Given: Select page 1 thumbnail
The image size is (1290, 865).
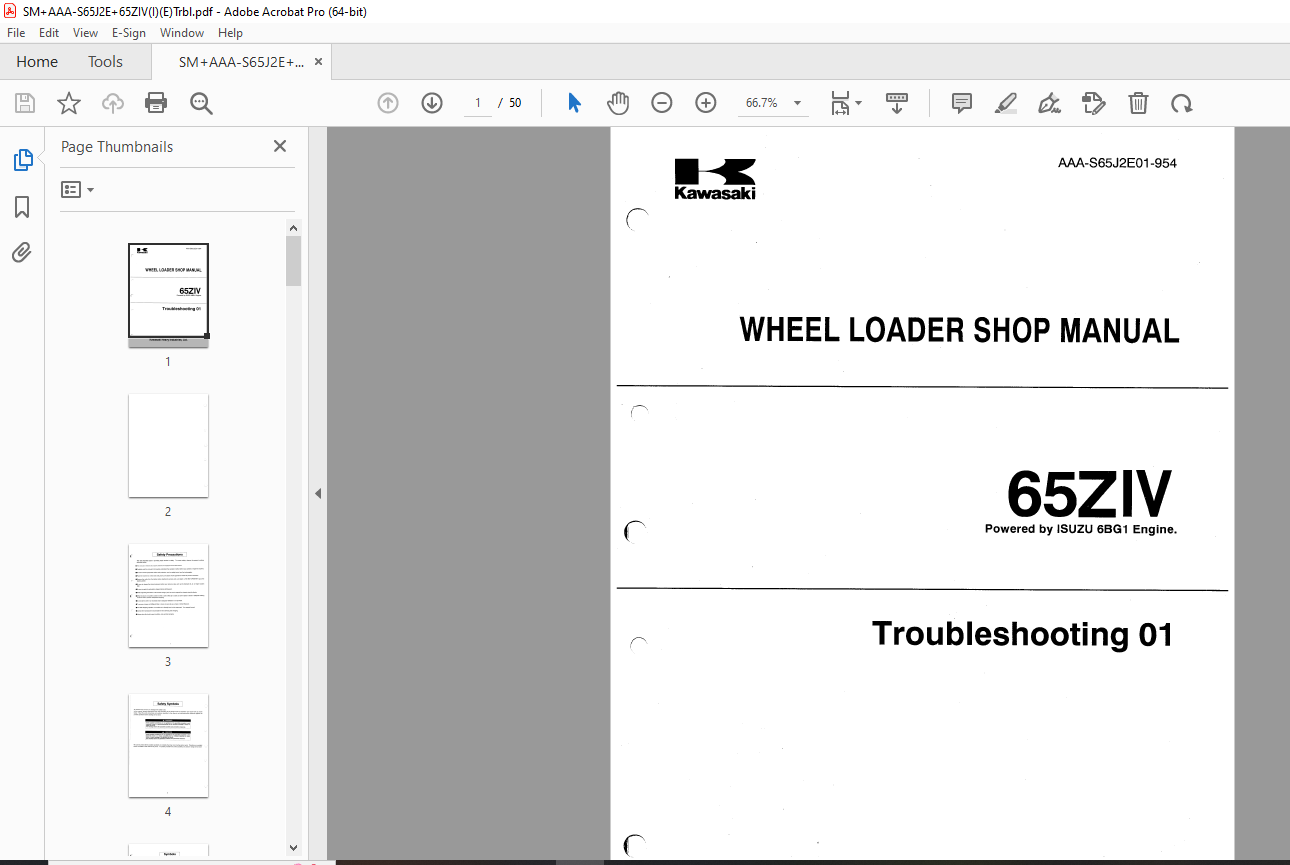Looking at the screenshot, I should click(168, 294).
